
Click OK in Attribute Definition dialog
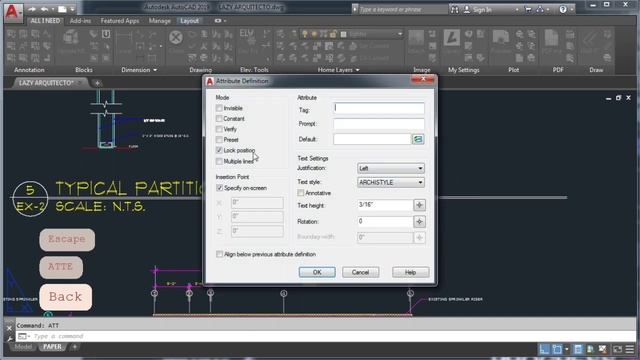pos(317,272)
